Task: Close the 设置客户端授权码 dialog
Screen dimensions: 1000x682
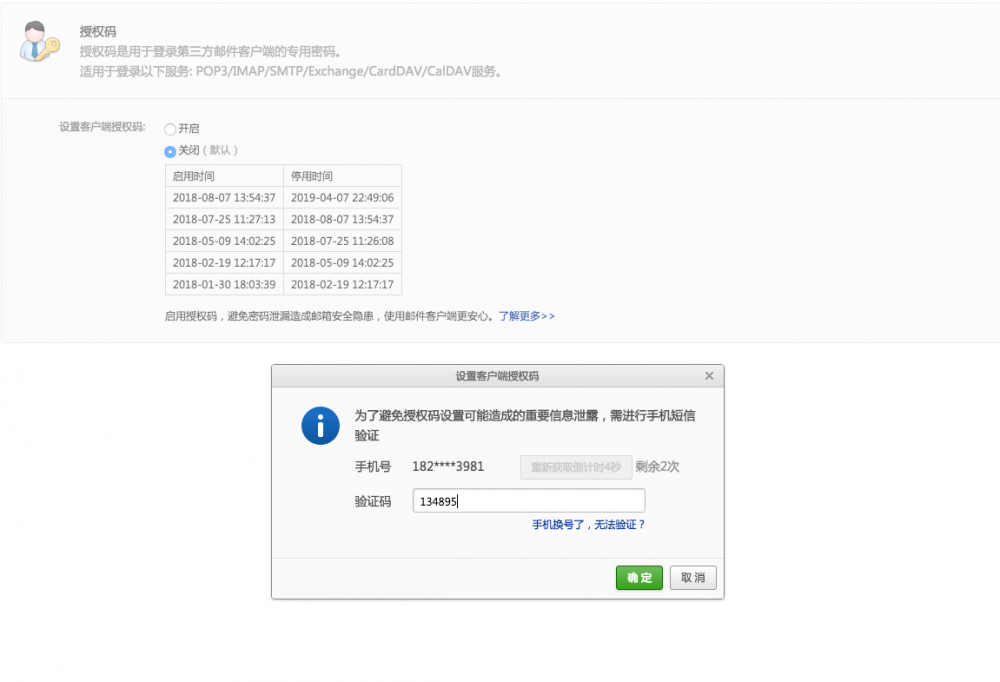Action: click(x=710, y=375)
